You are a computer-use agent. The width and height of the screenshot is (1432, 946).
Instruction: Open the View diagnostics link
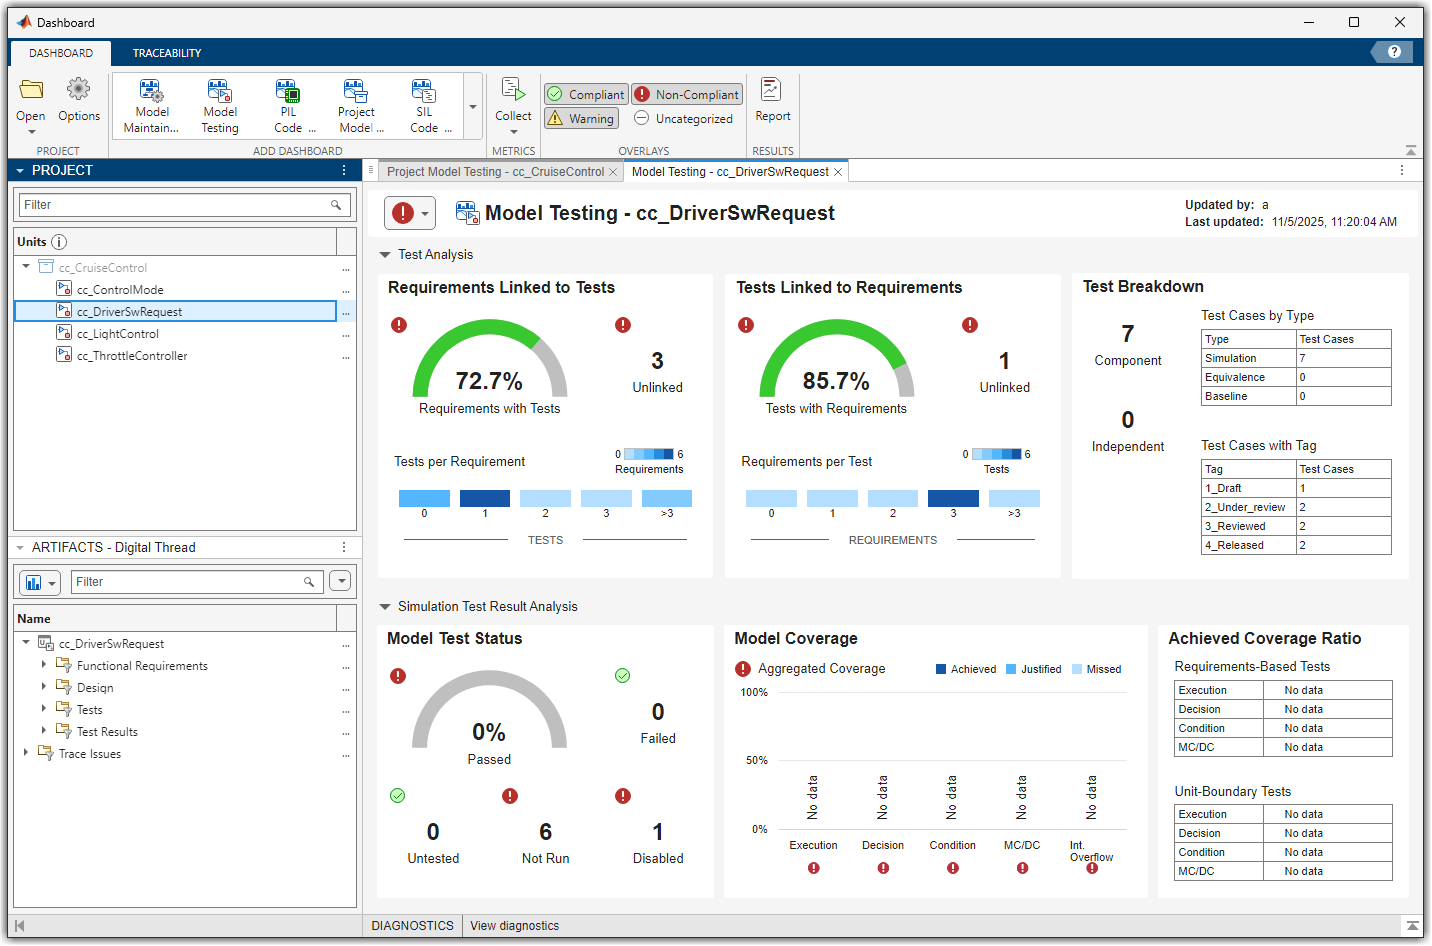[514, 925]
